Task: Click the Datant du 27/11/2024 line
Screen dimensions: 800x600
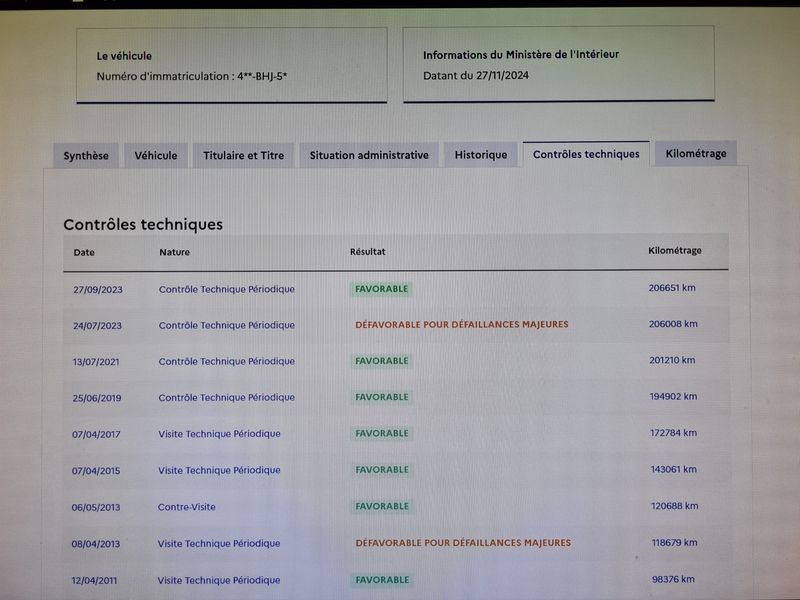Action: pyautogui.click(x=476, y=76)
